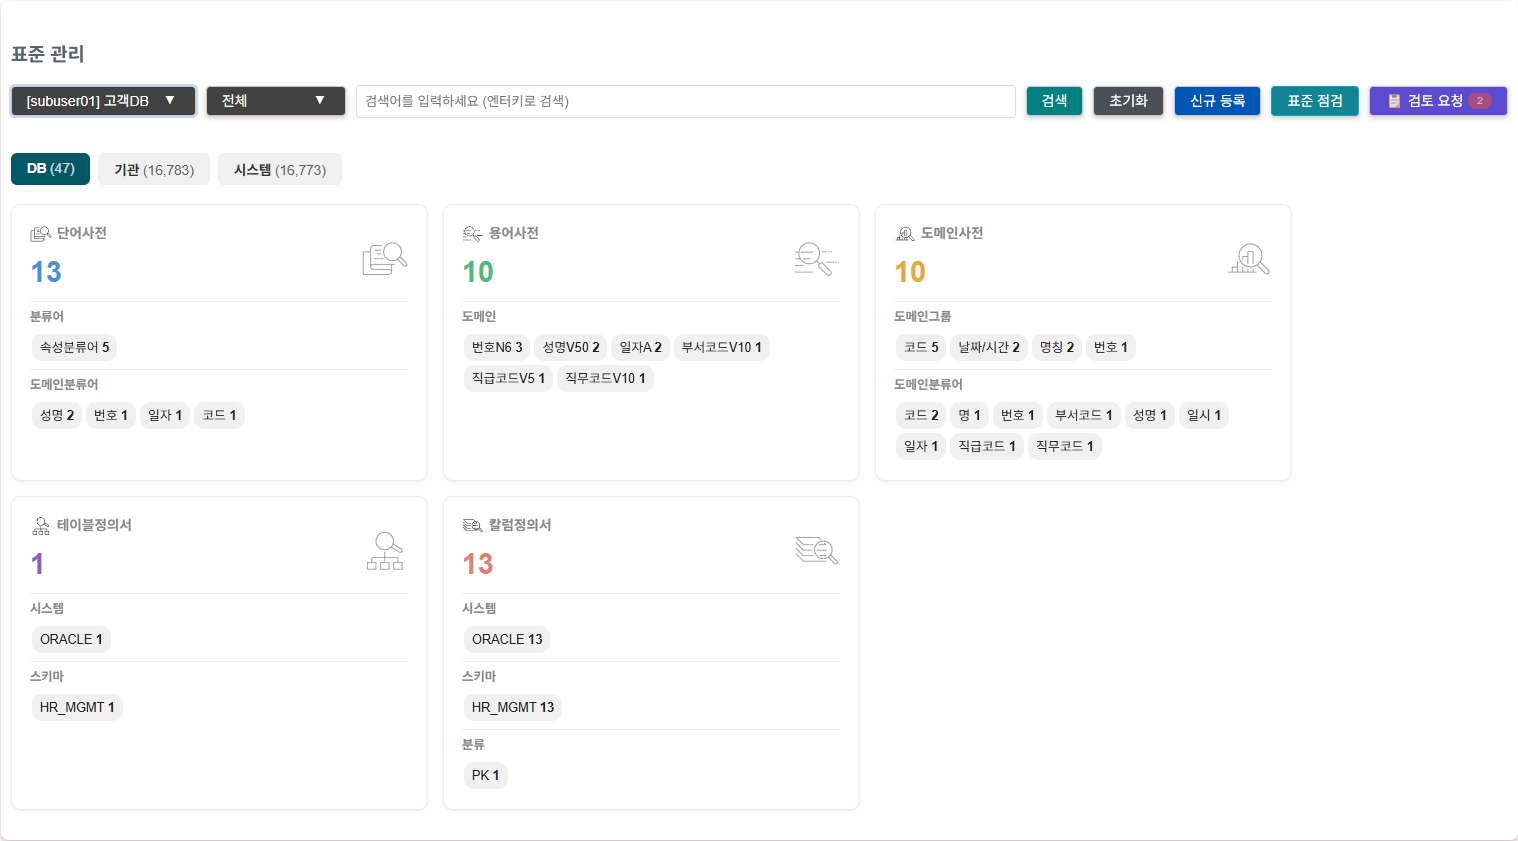Select the 성명 1 chip in 도메인사전
The height and width of the screenshot is (841, 1518).
(1149, 415)
